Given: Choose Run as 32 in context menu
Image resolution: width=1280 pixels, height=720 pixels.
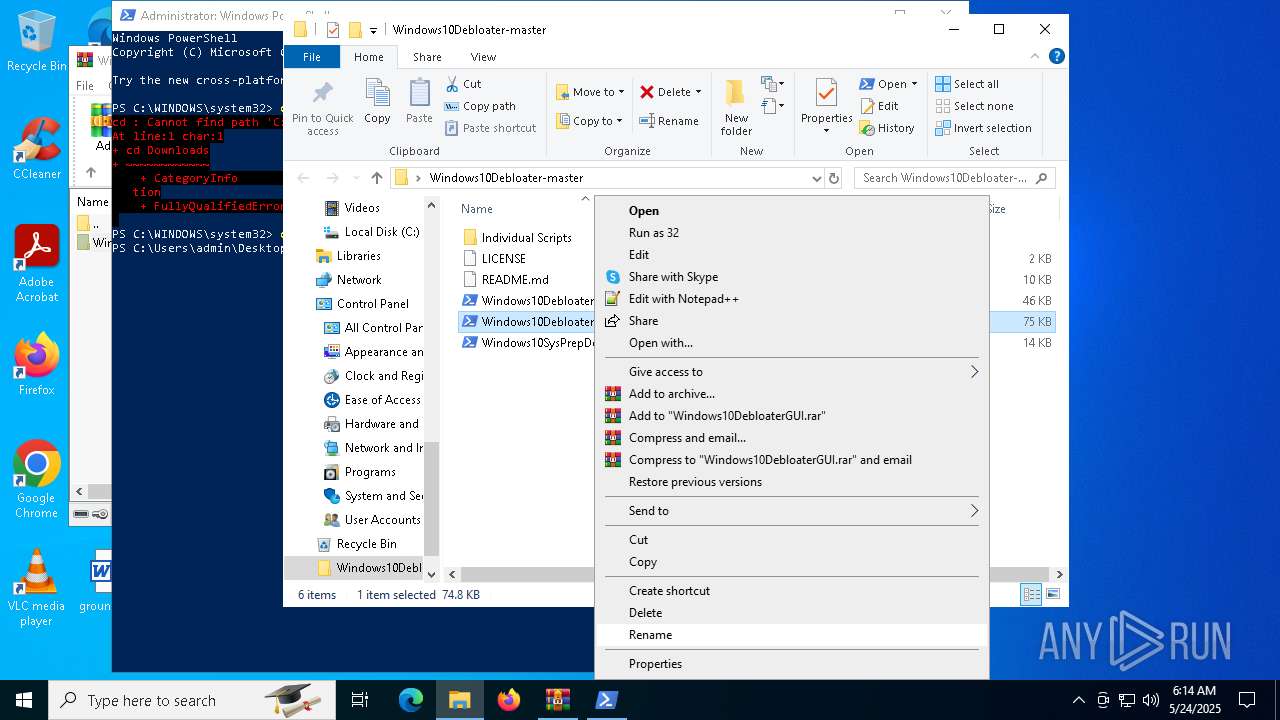Looking at the screenshot, I should tap(792, 233).
